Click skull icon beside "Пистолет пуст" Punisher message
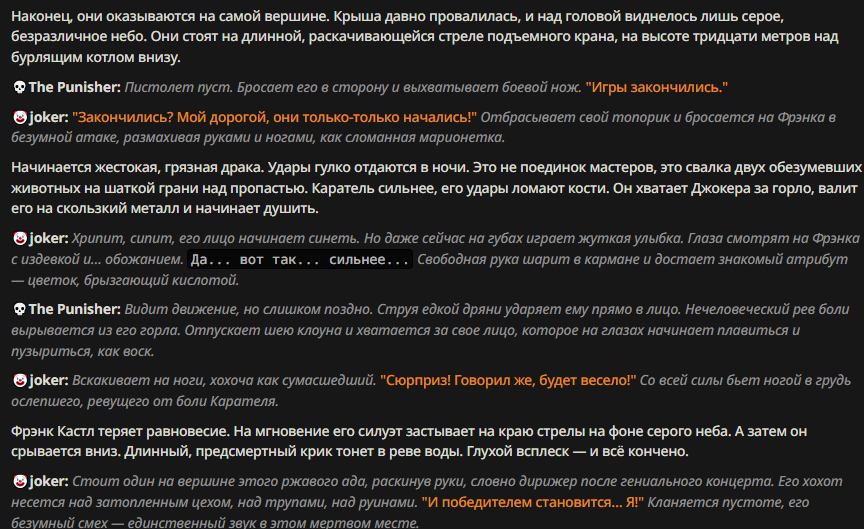Image resolution: width=864 pixels, height=529 pixels. tap(19, 87)
